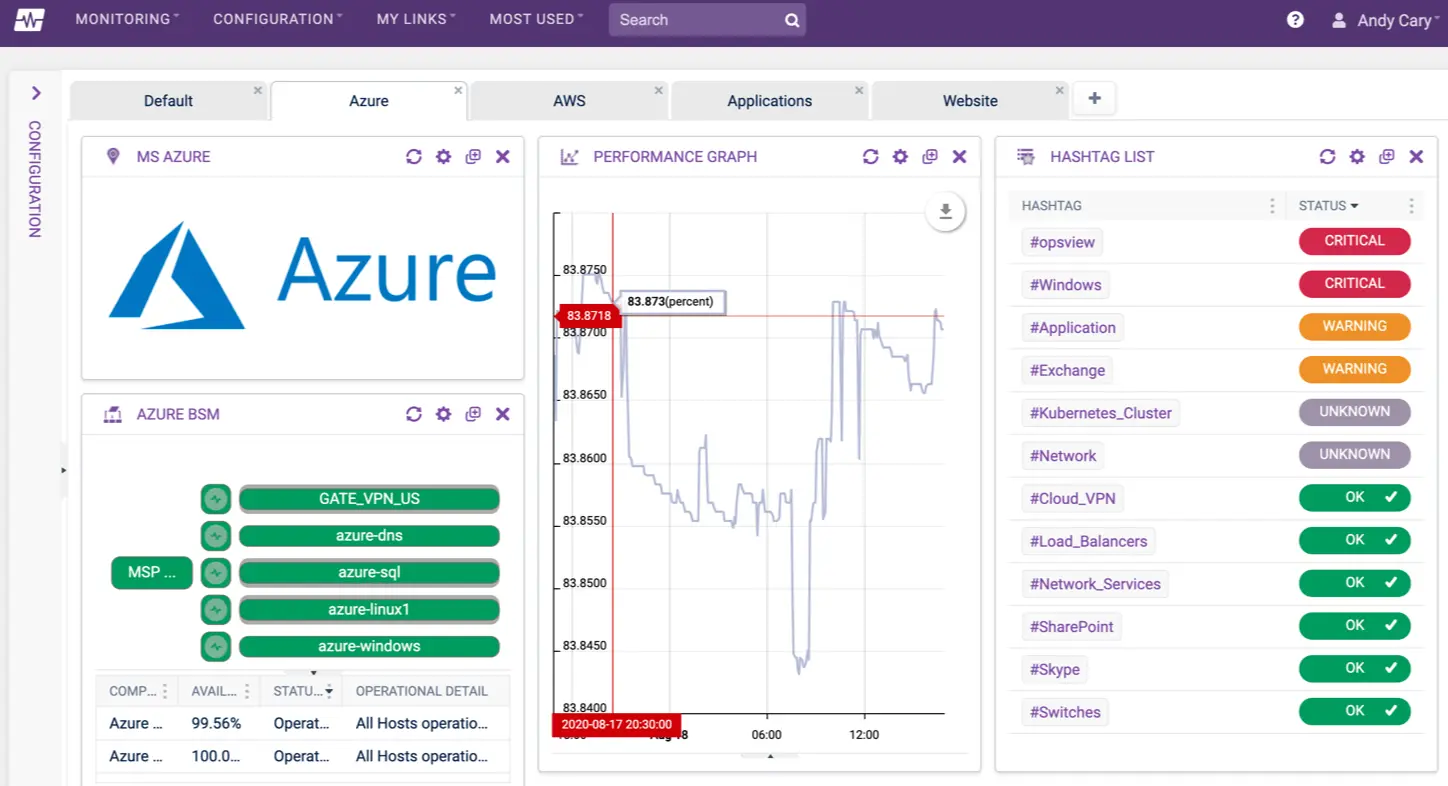Duplicate the MS Azure dashlet
Screen dimensions: 1448x786
point(473,156)
